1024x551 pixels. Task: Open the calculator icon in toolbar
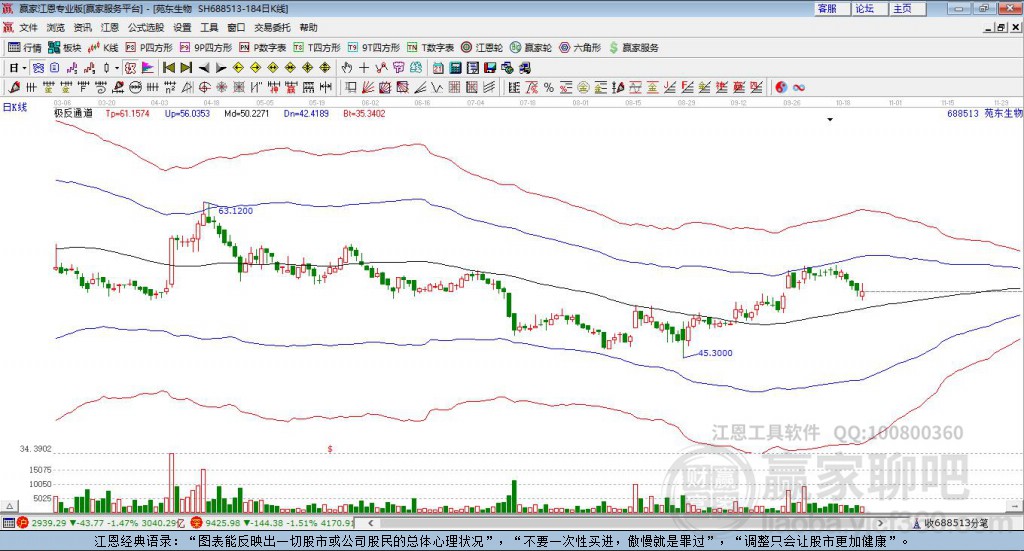pos(456,68)
